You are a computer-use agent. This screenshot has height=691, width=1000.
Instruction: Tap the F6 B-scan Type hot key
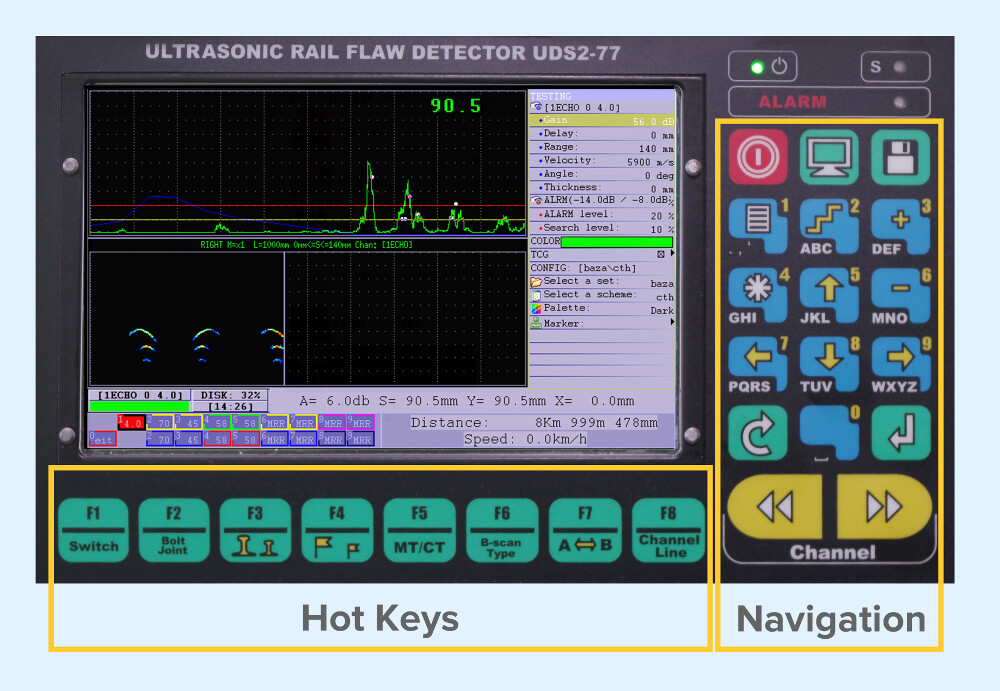501,530
